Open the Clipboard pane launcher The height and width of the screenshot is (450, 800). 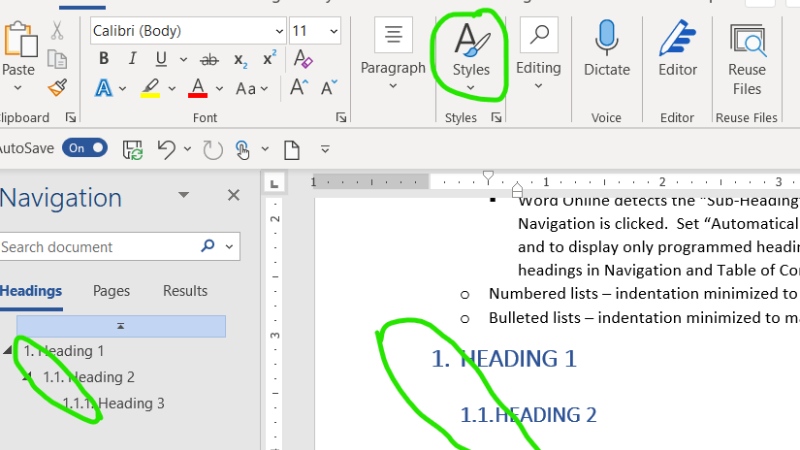[x=71, y=118]
